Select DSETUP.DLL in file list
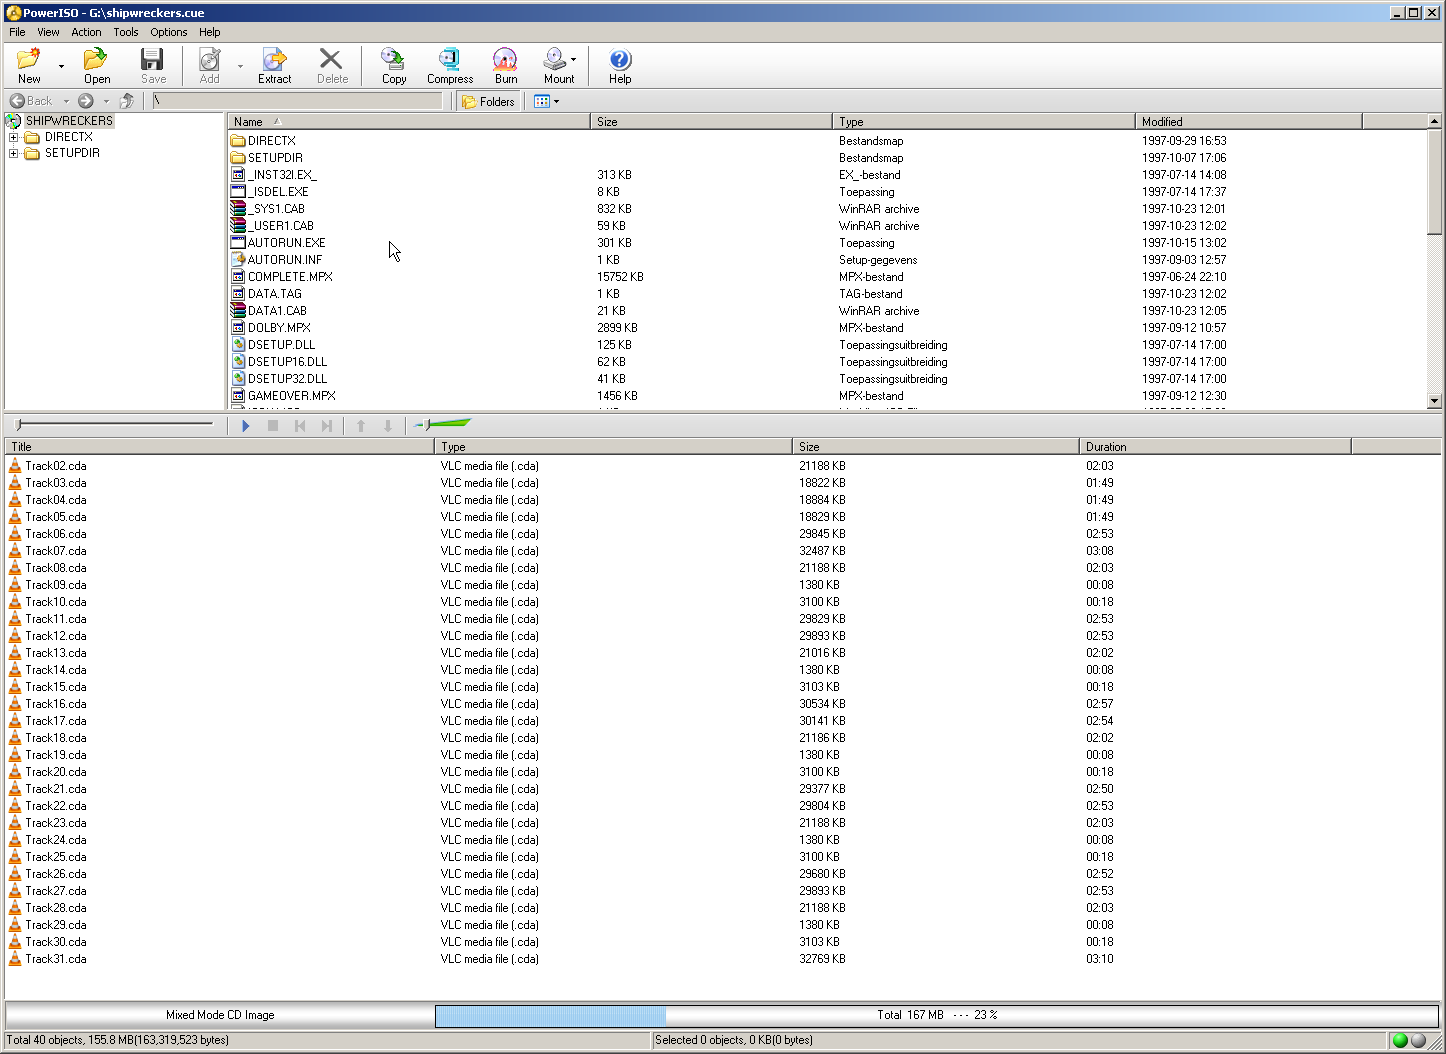Image resolution: width=1446 pixels, height=1054 pixels. [281, 345]
